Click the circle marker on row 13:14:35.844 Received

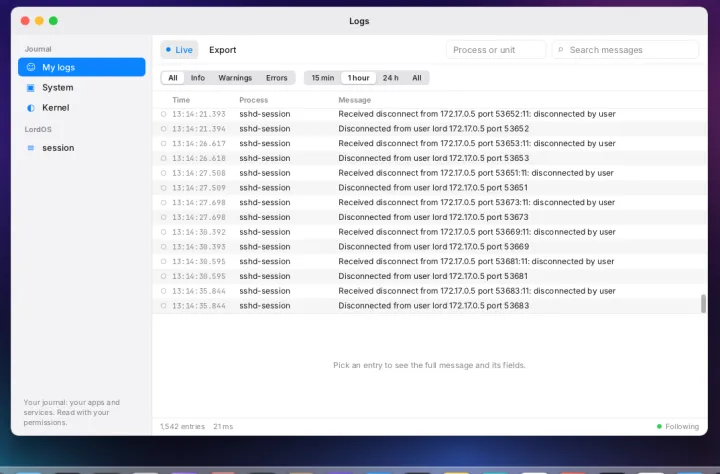[x=163, y=291]
